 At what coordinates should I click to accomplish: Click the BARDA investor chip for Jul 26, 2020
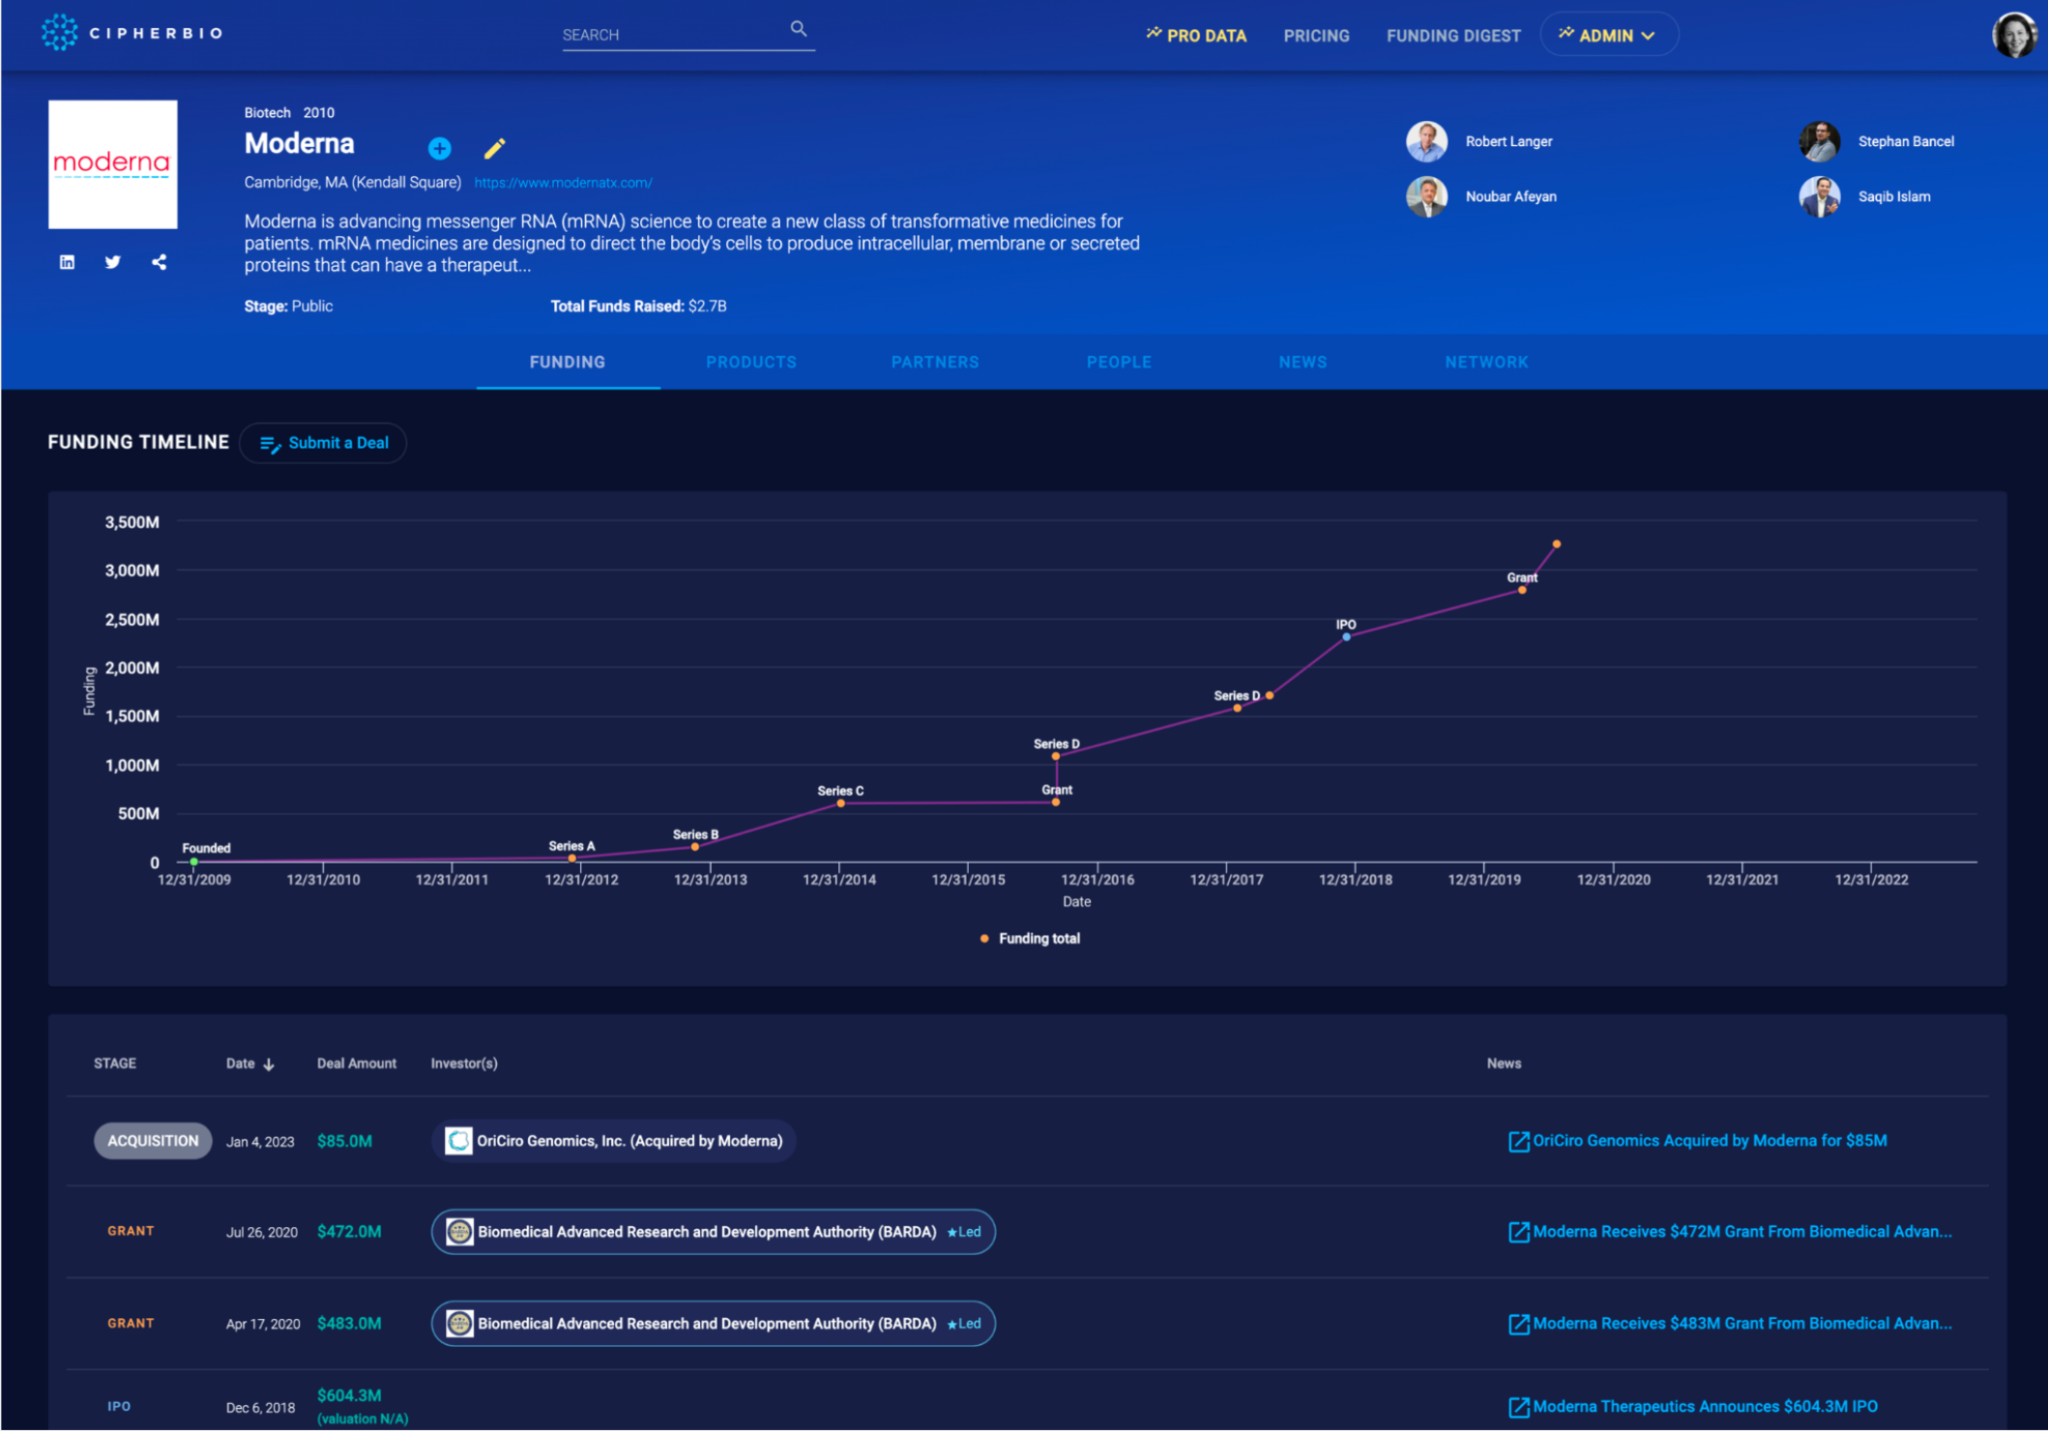713,1232
